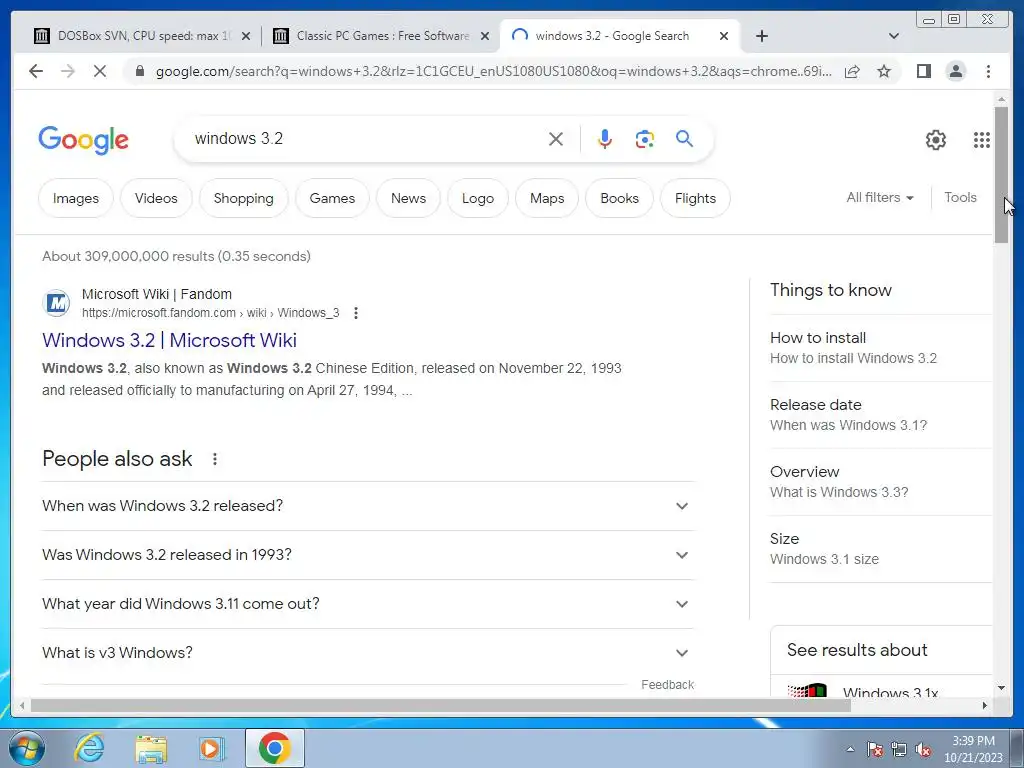
Task: Start voice search with microphone icon
Action: point(605,138)
